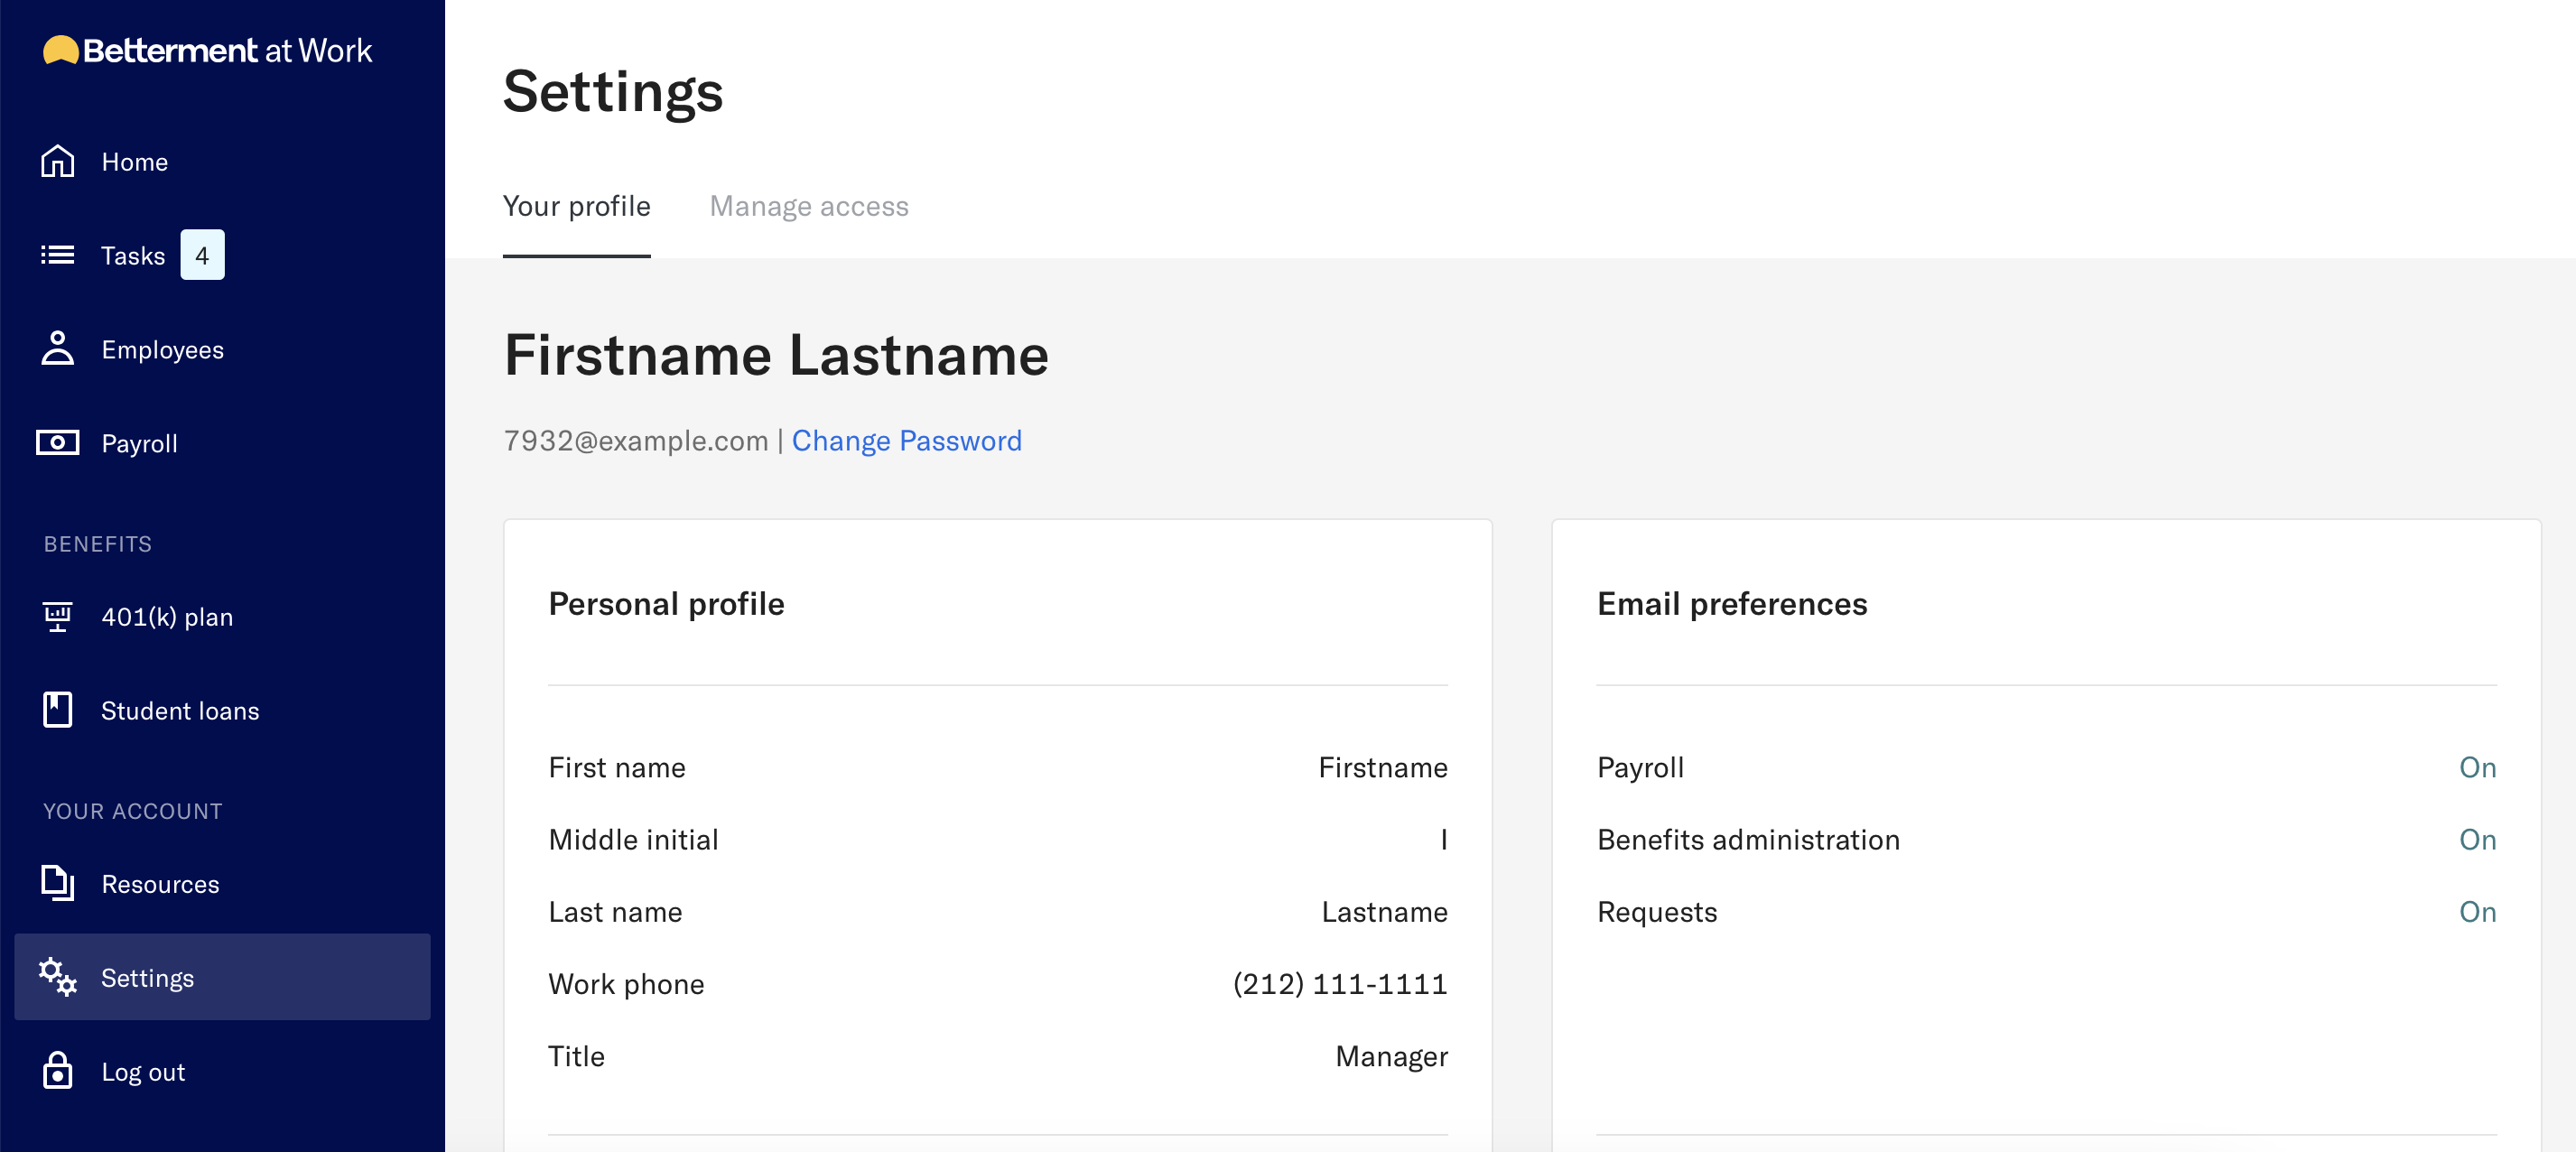Click the 401(k) plan icon

coord(58,615)
